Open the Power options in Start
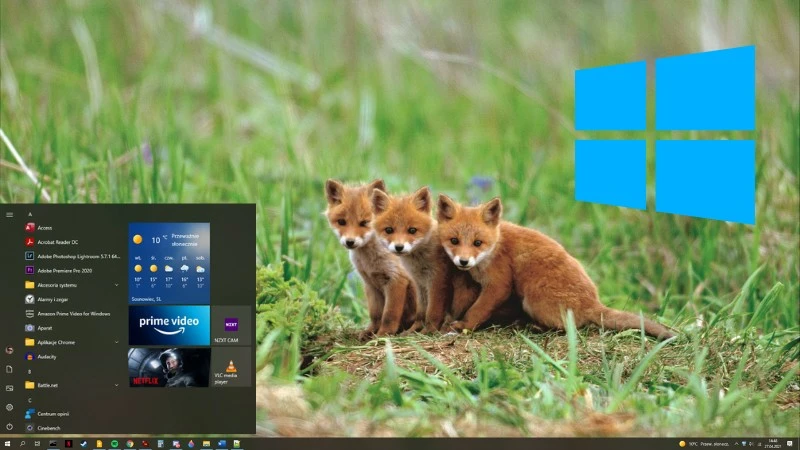The image size is (800, 450). [9, 427]
